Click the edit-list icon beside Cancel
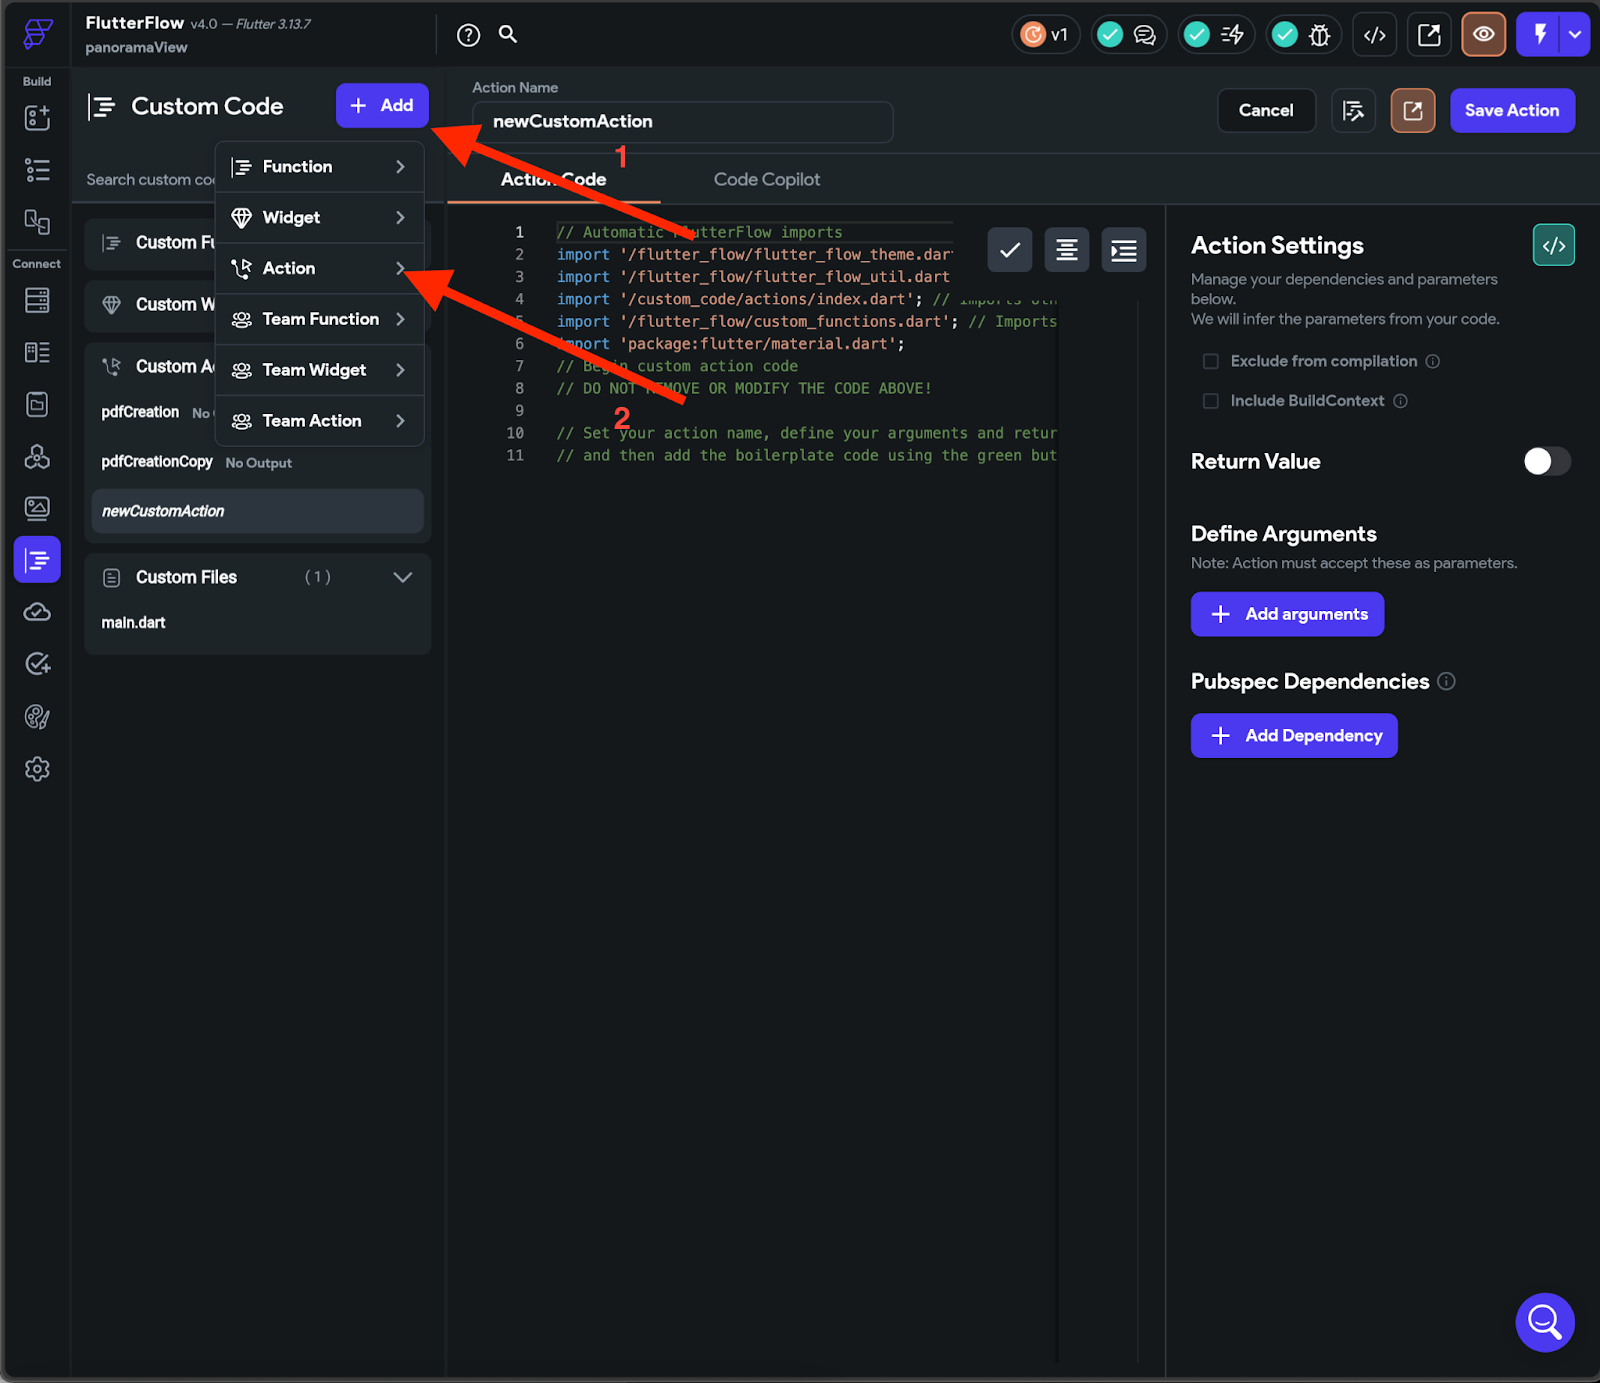 pyautogui.click(x=1354, y=110)
